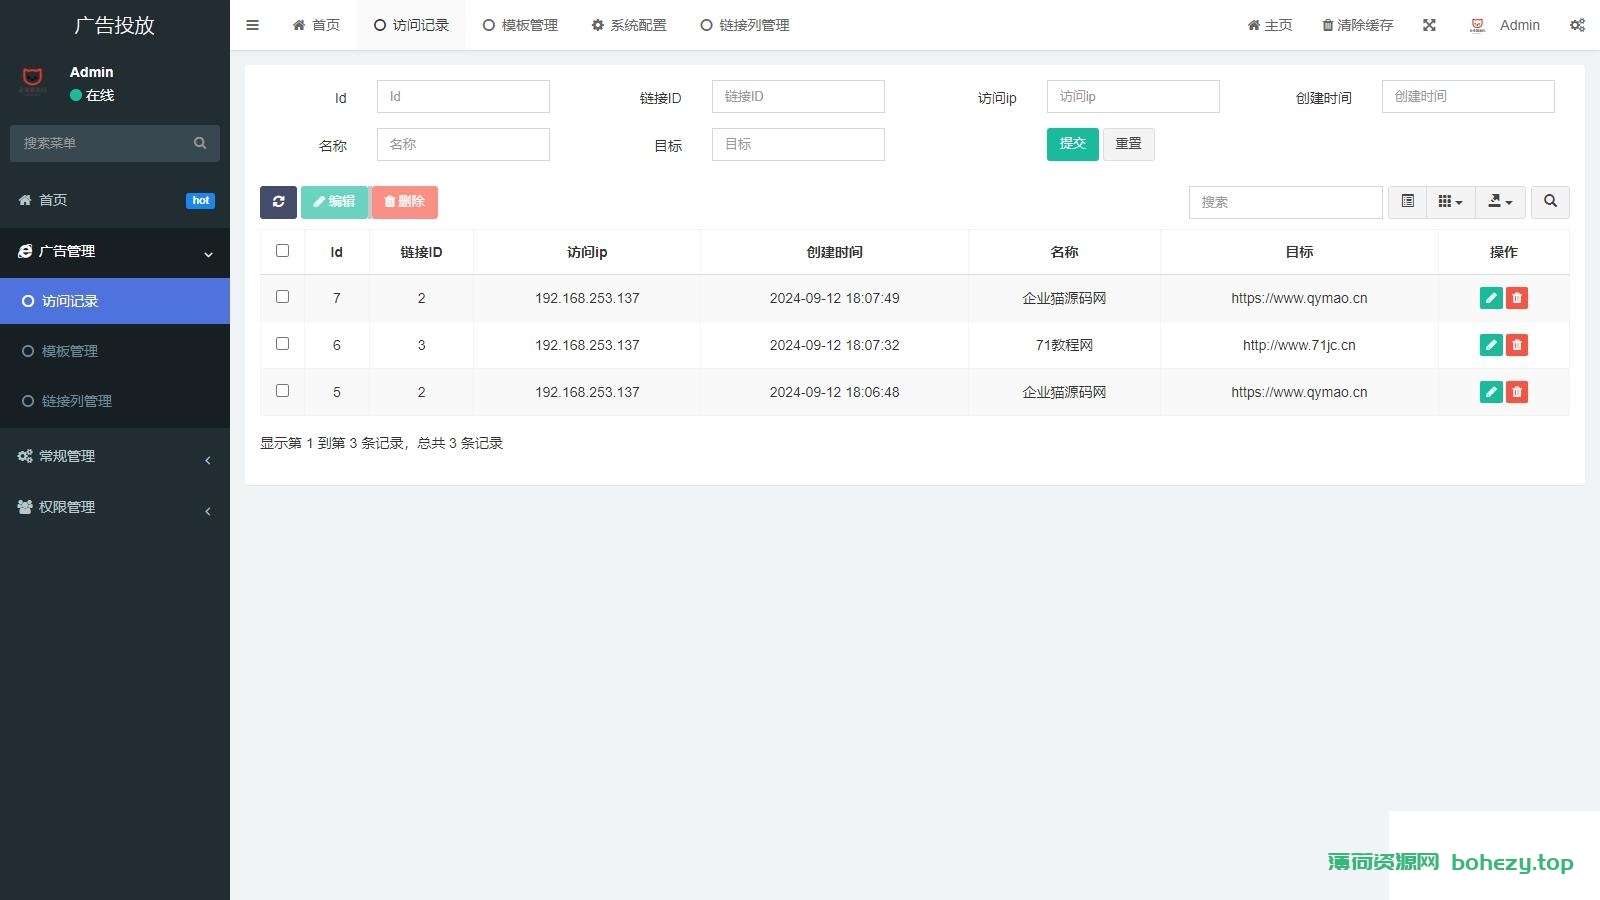Screen dimensions: 1600x900
Task: Click the refresh table button
Action: 278,202
